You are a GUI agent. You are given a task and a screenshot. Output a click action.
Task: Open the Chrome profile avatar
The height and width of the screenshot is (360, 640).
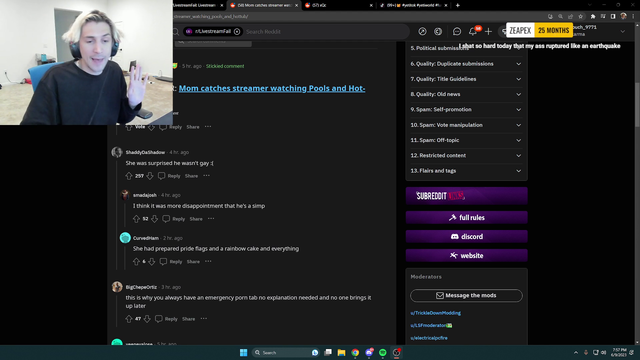(x=623, y=16)
